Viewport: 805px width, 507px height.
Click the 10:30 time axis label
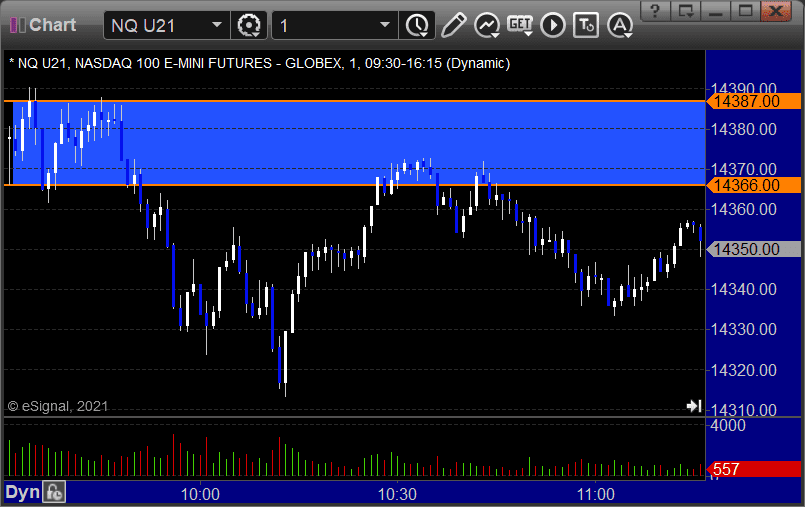click(x=397, y=494)
